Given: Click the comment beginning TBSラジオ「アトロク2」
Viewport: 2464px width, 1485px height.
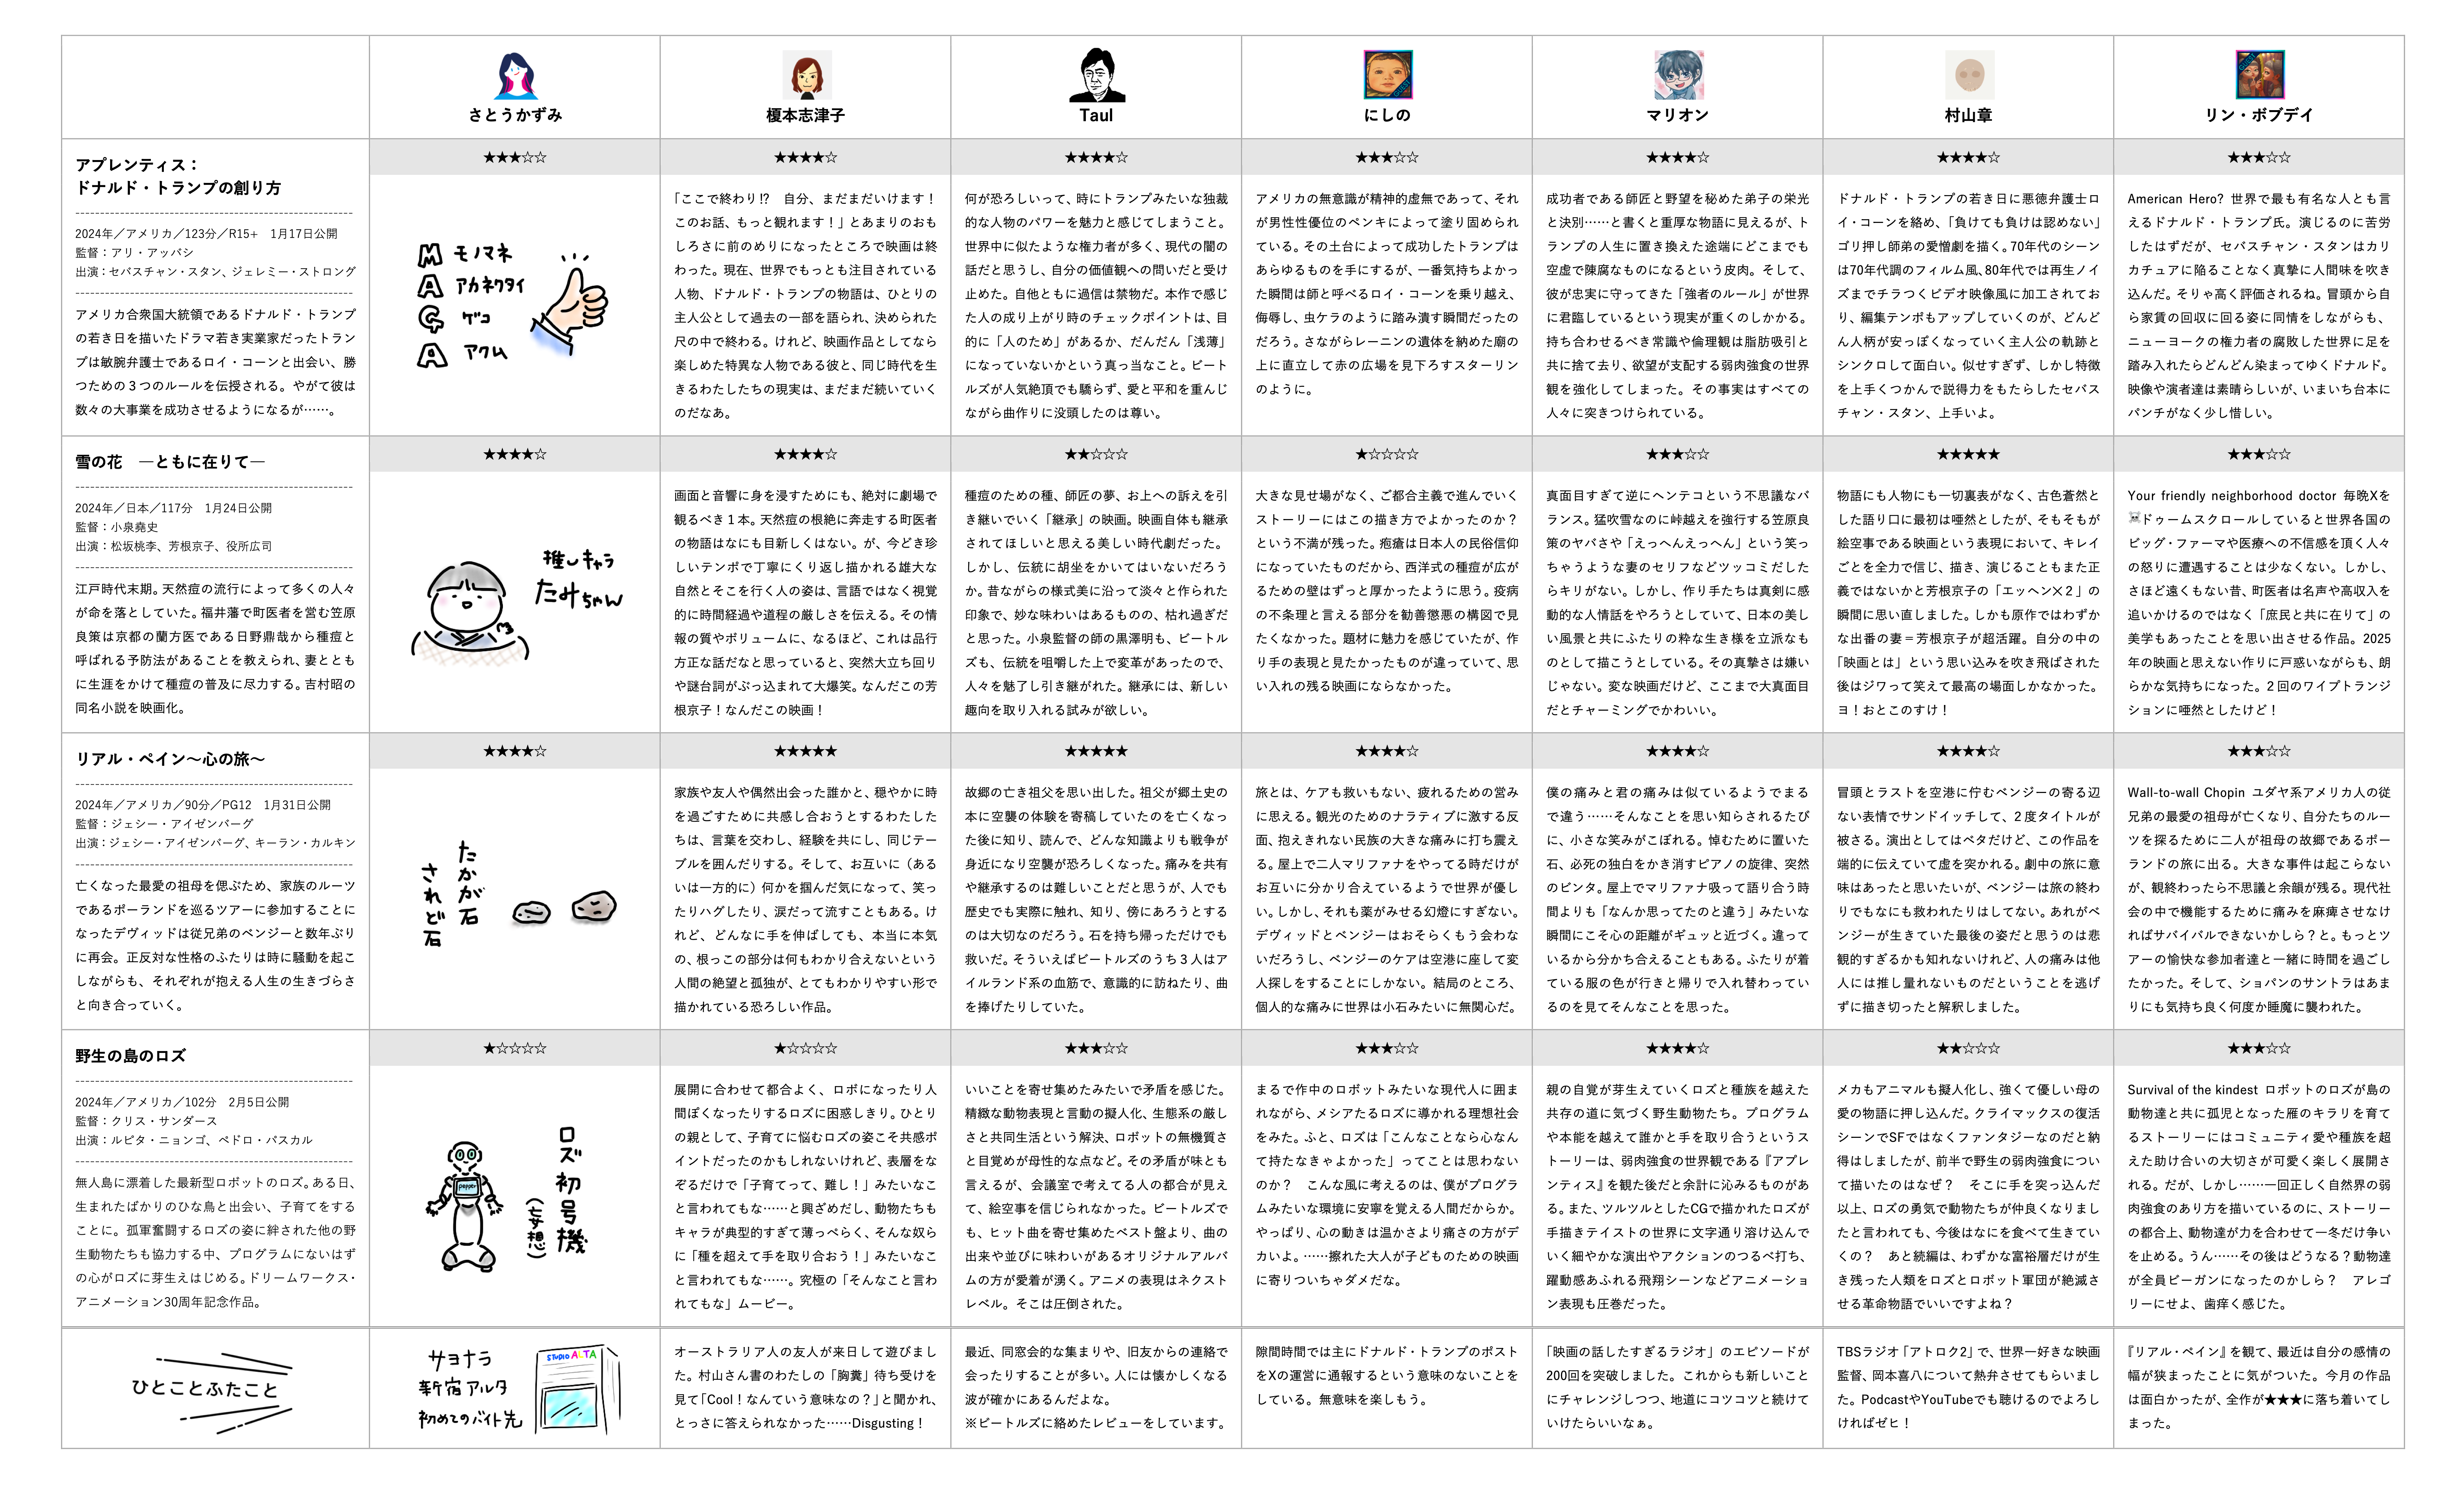Looking at the screenshot, I should pos(1968,1387).
